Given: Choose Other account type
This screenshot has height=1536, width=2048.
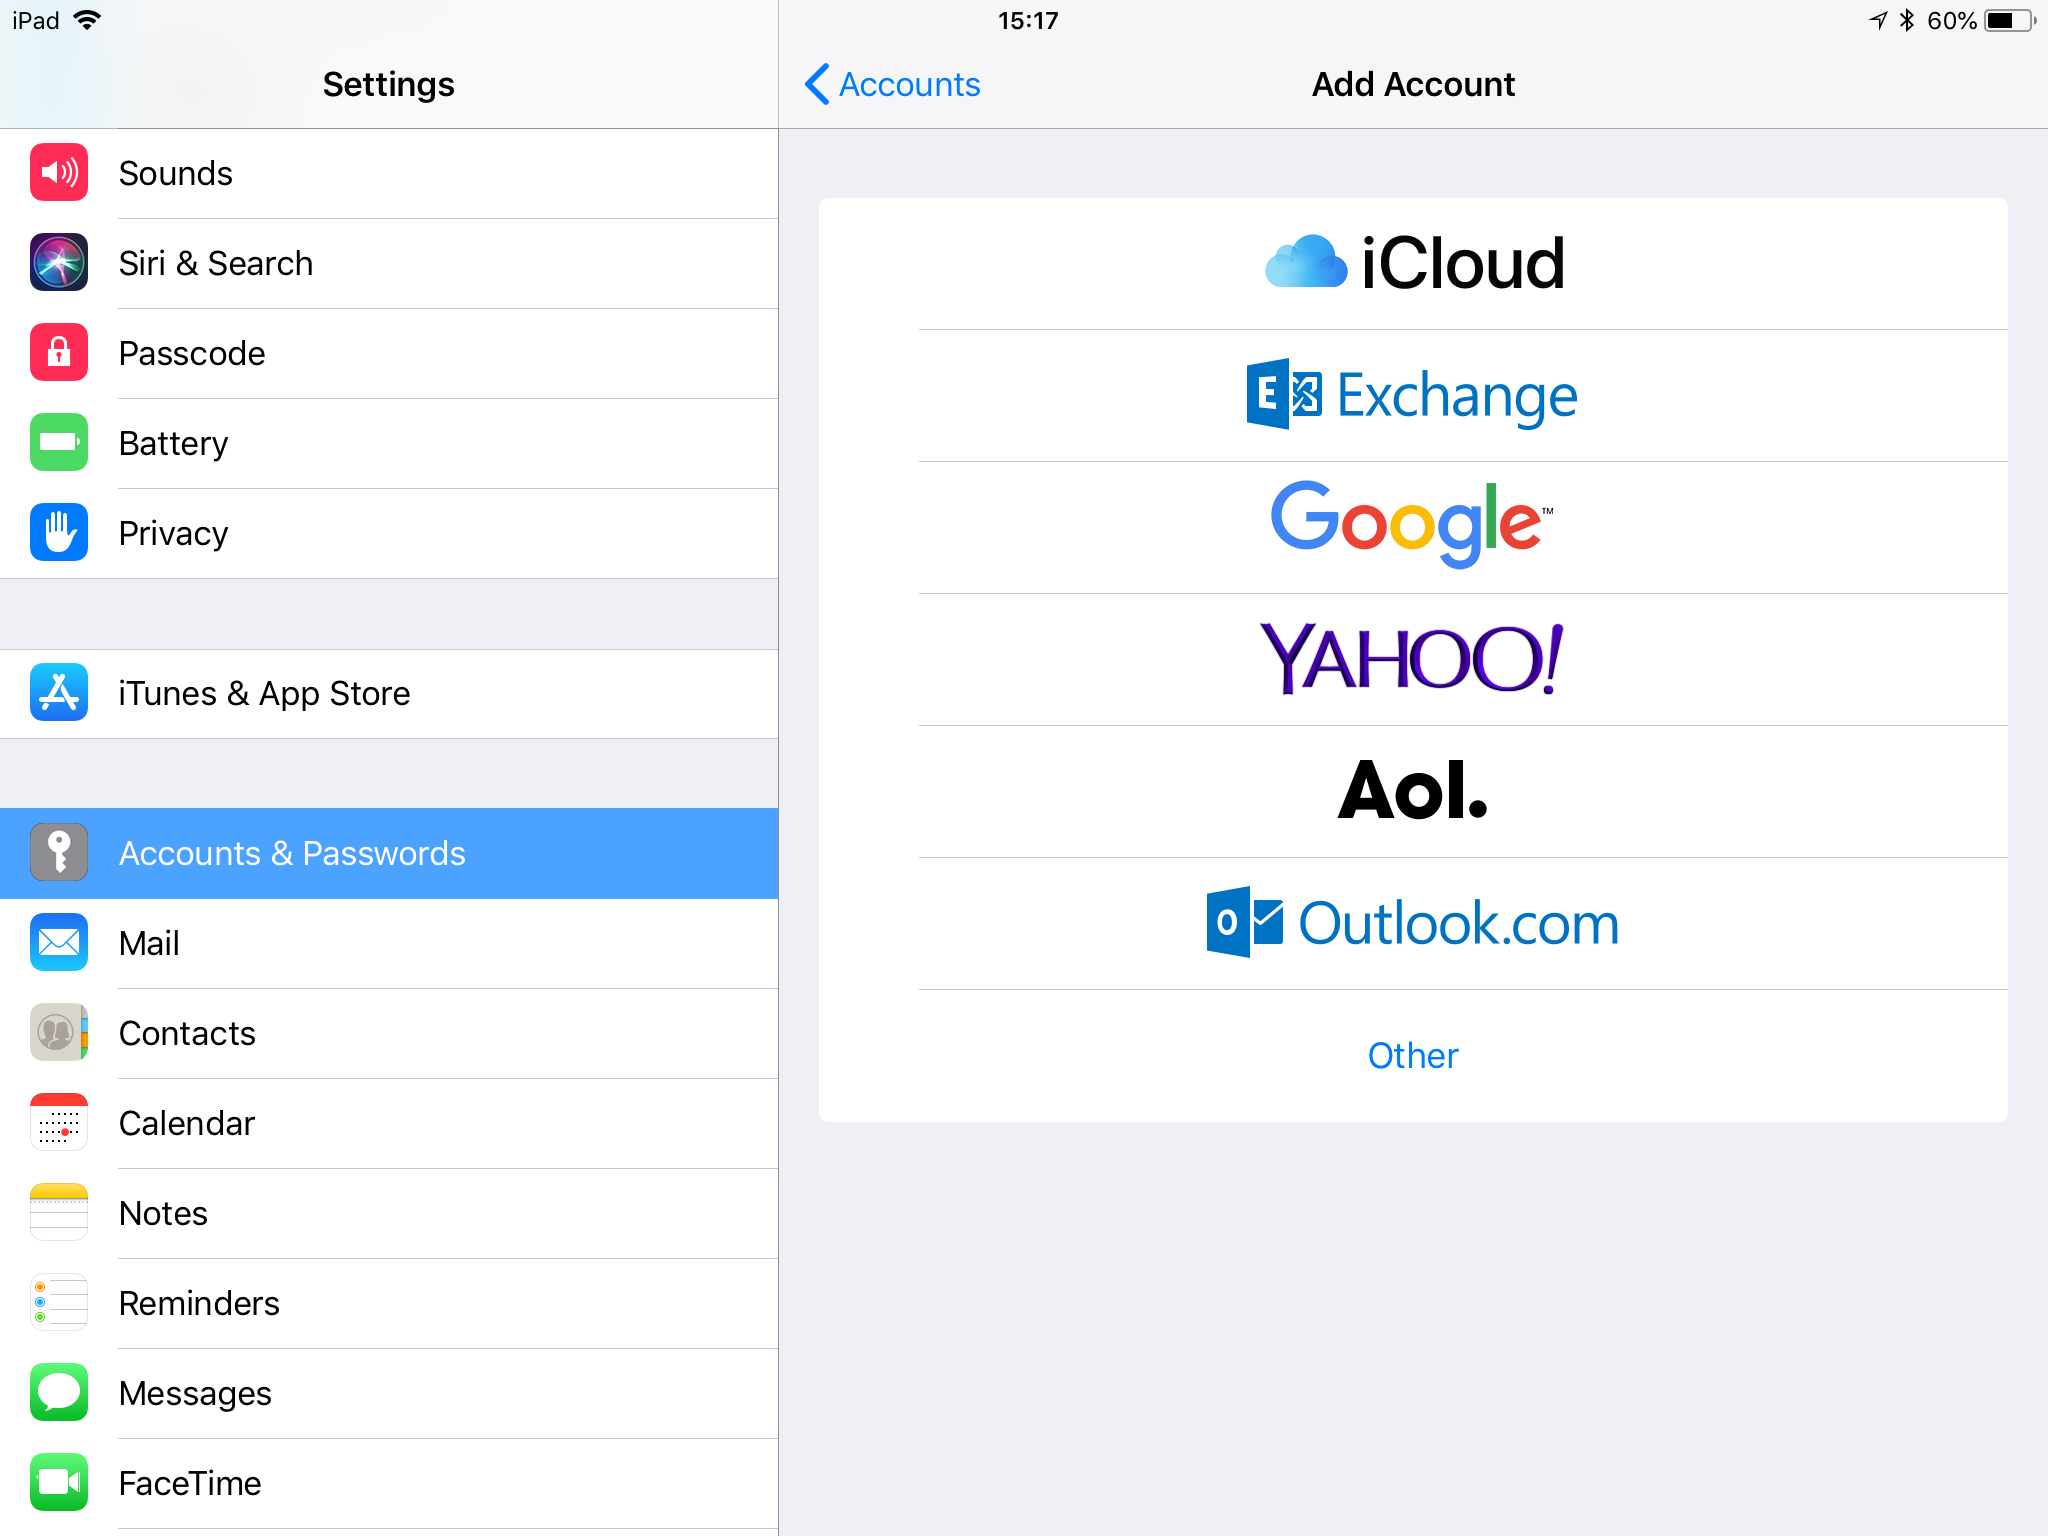Looking at the screenshot, I should pyautogui.click(x=1413, y=1055).
